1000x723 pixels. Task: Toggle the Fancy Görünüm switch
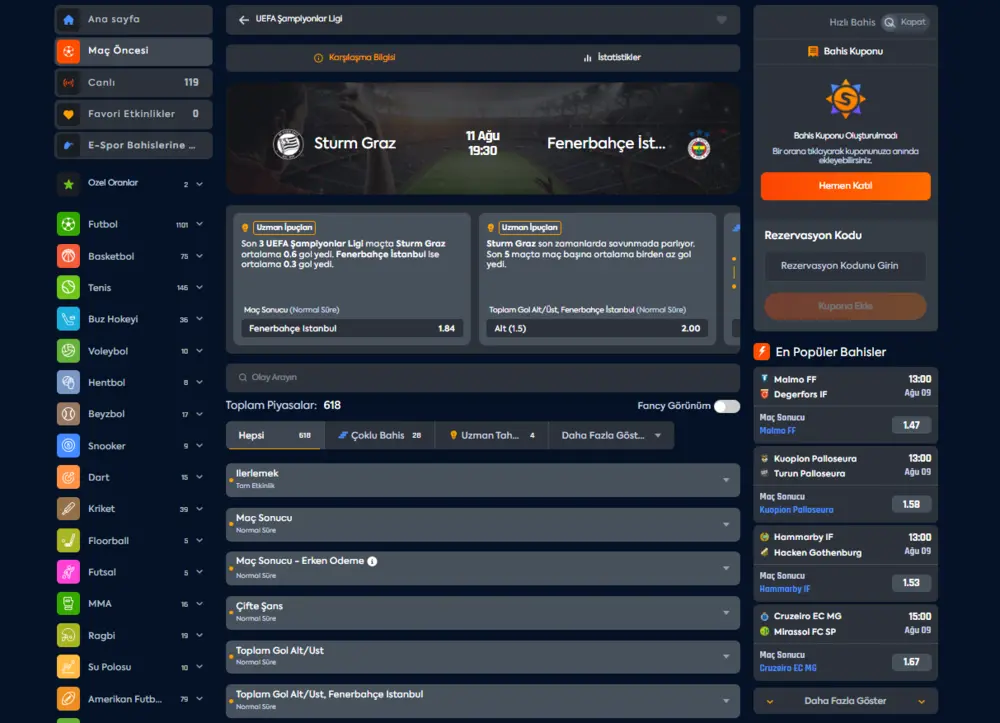pos(727,406)
